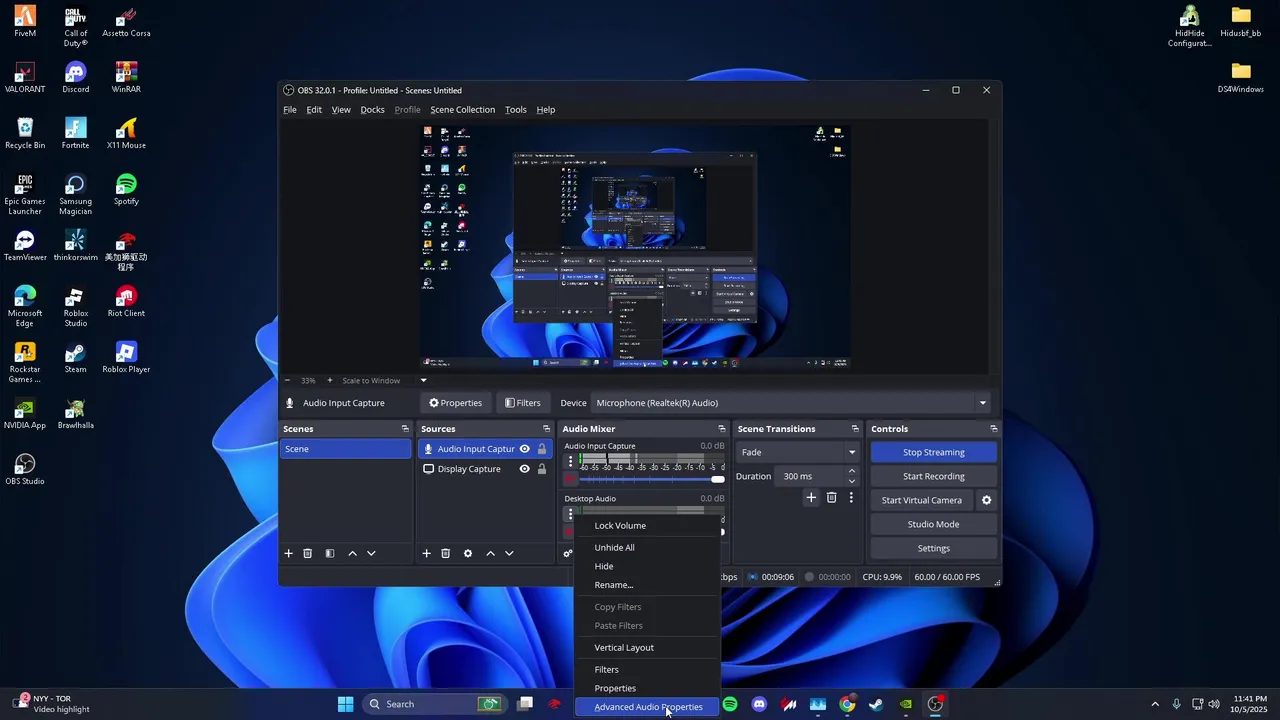Select Scene in the Scenes list
The width and height of the screenshot is (1280, 720).
pos(345,449)
